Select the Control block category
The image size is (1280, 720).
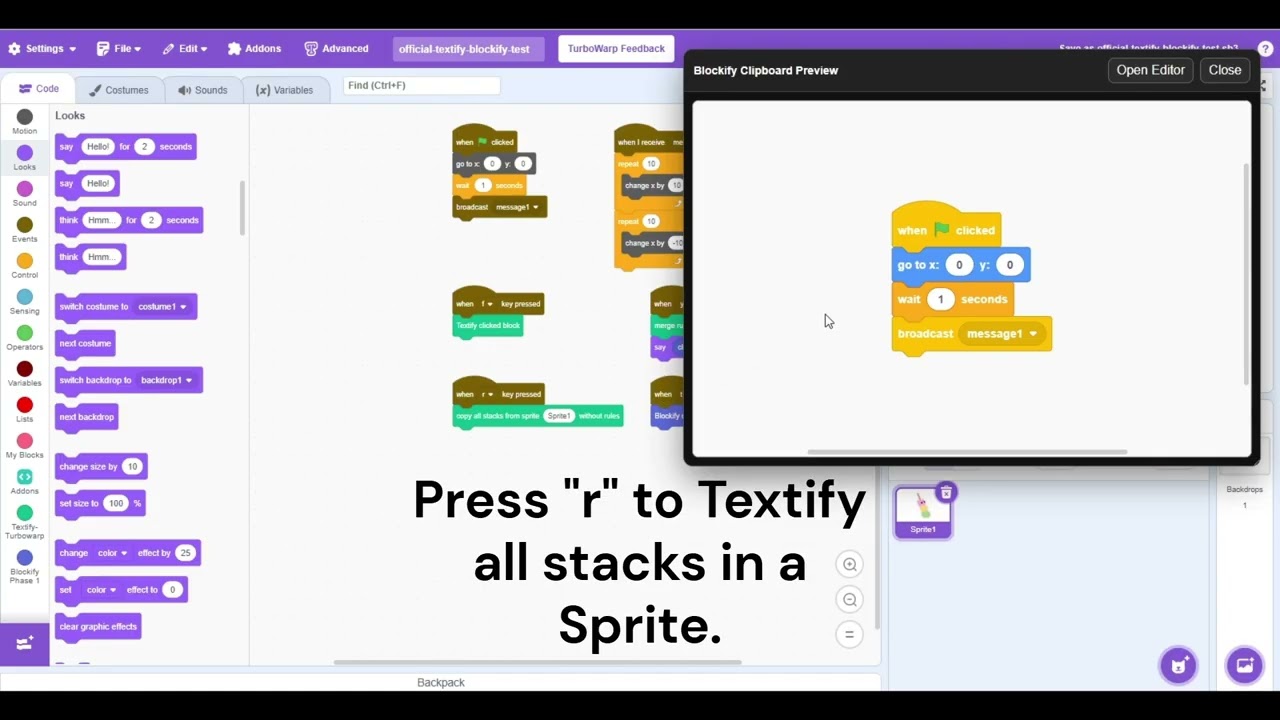click(25, 266)
